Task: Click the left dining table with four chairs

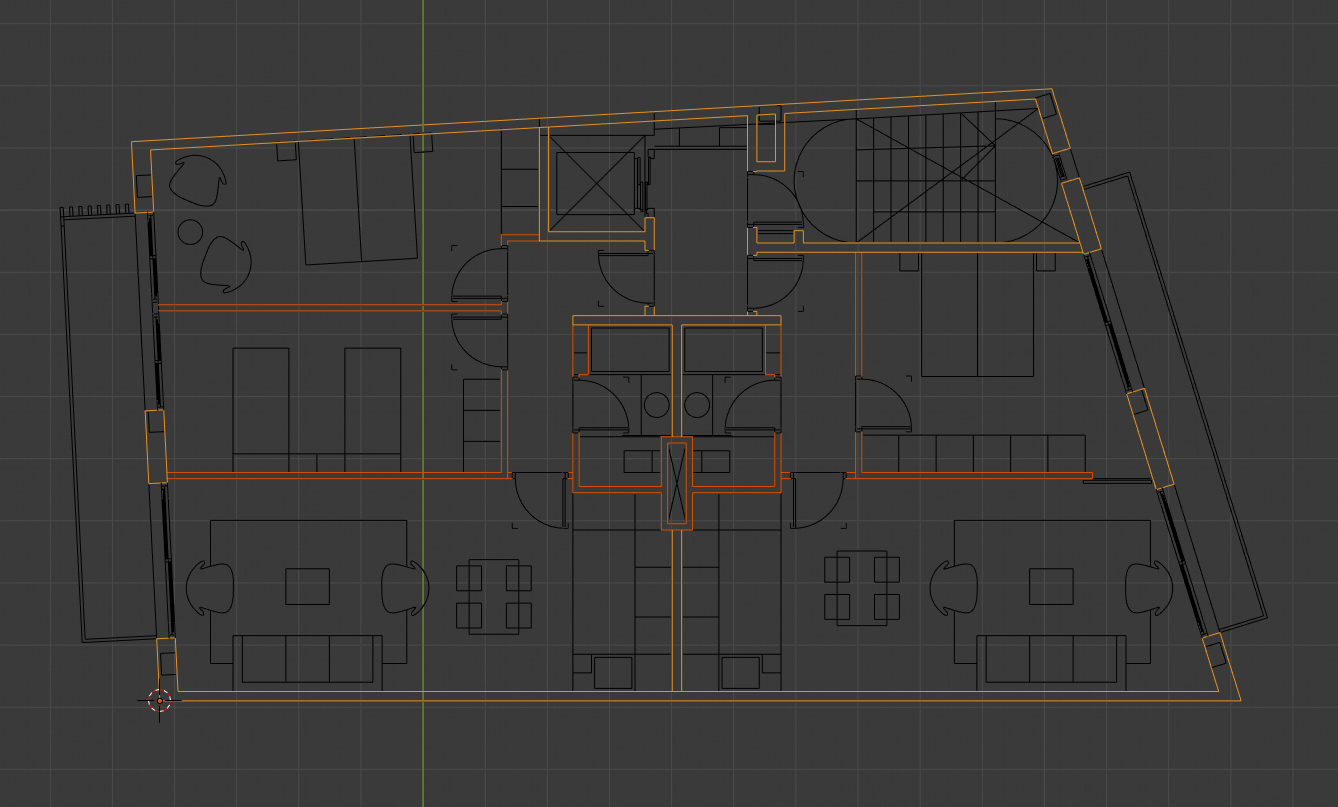Action: coord(494,596)
